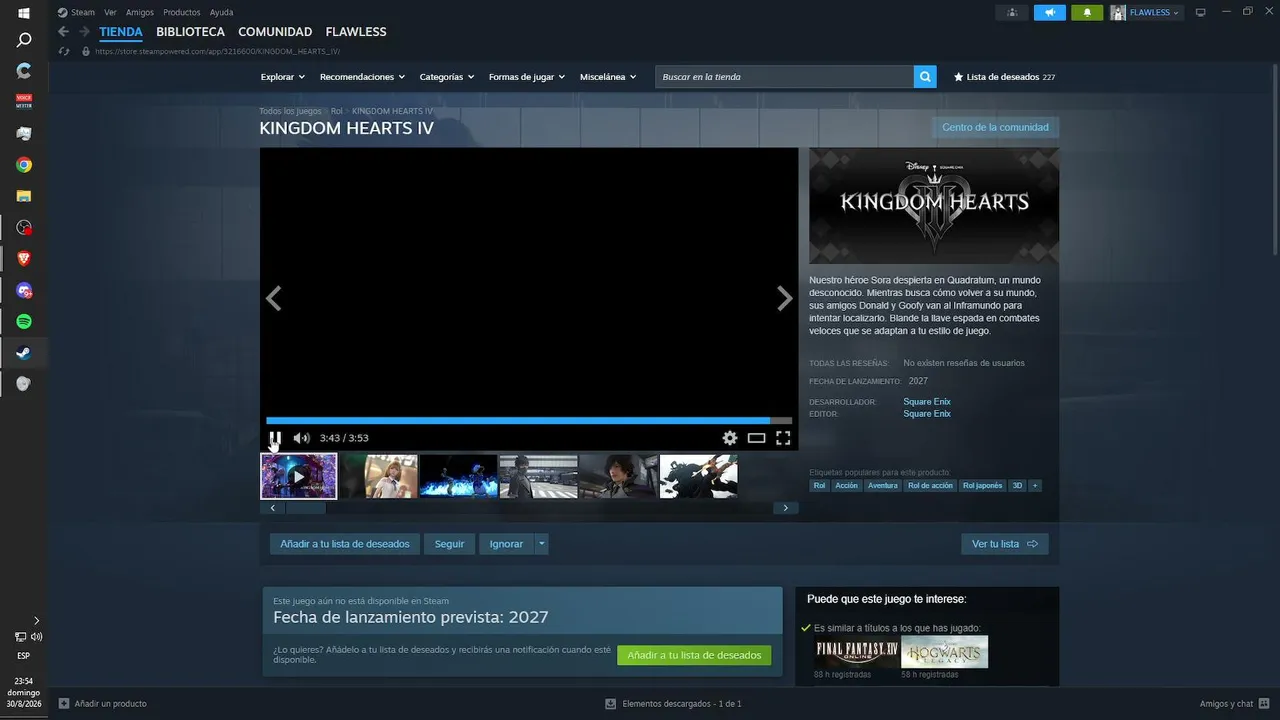Open the Productos menu
The width and height of the screenshot is (1280, 720).
click(182, 12)
